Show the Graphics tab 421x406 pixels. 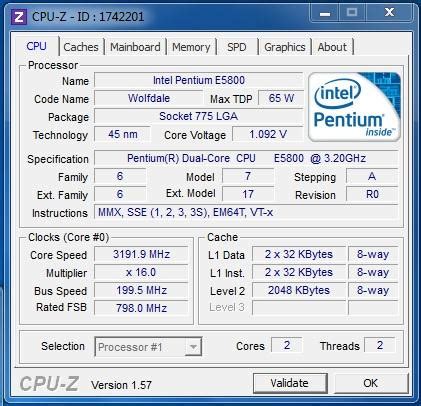click(285, 47)
